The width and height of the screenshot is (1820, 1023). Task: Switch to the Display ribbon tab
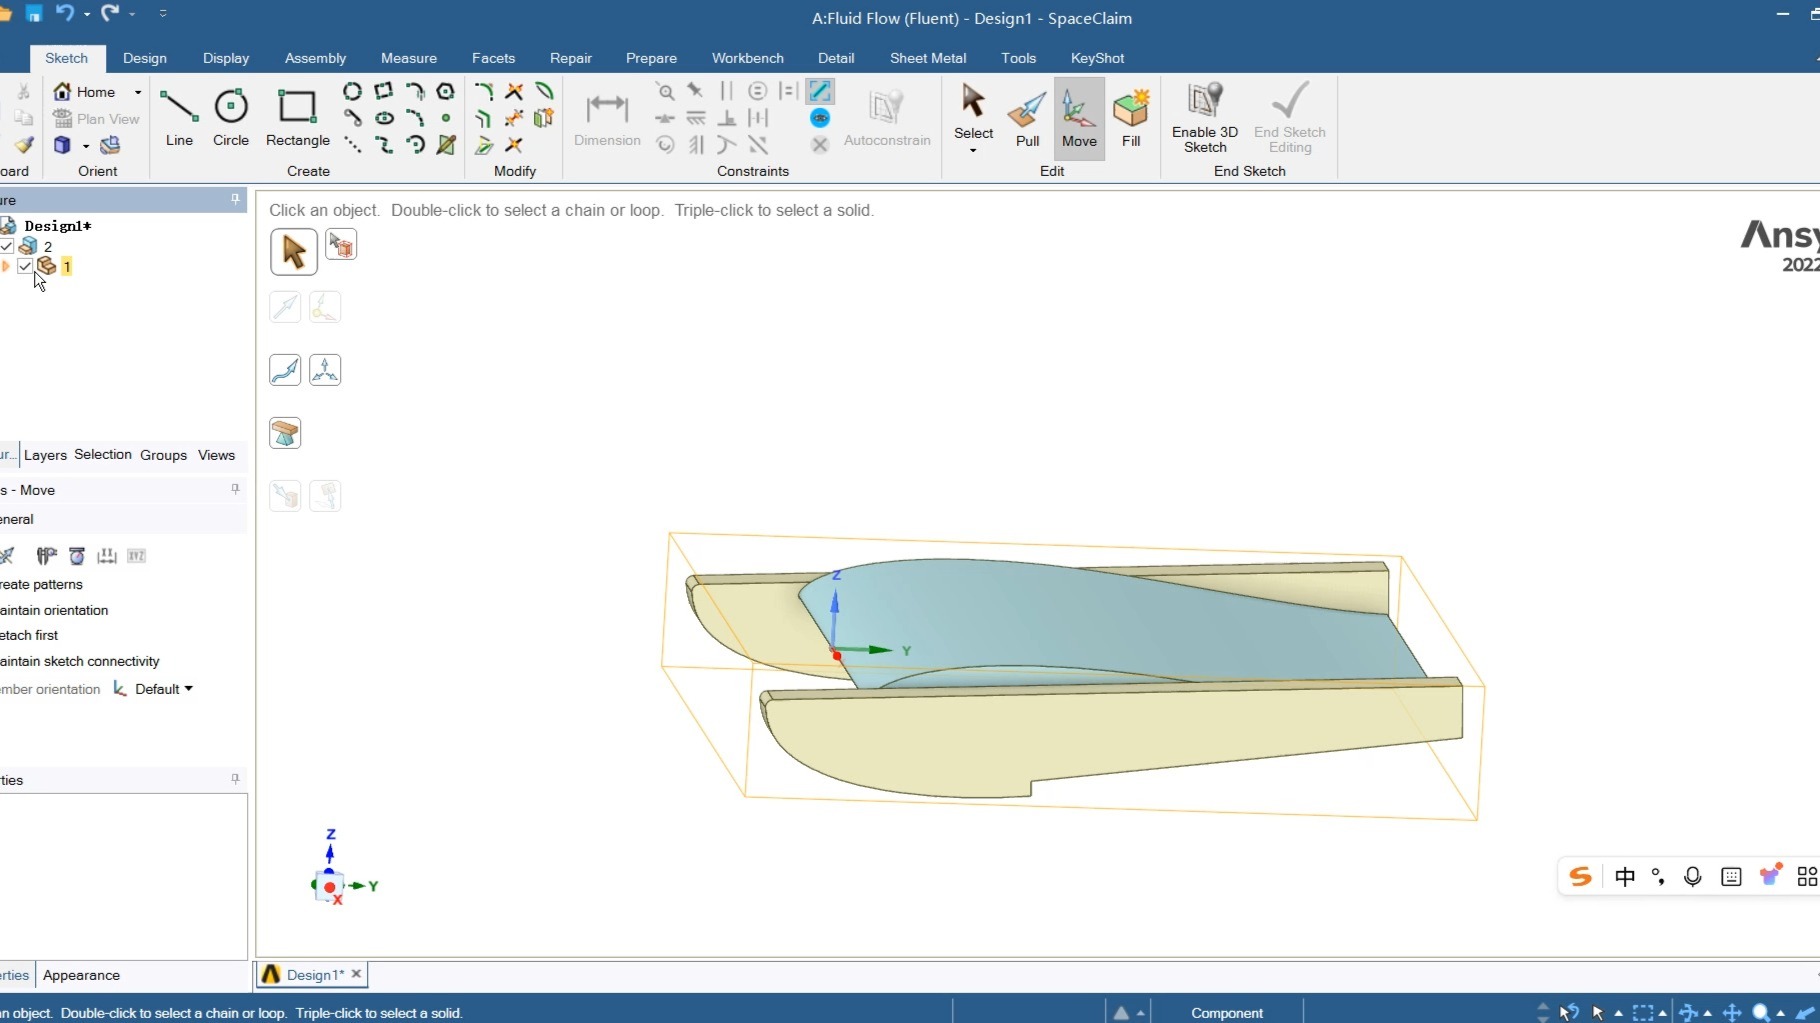(x=226, y=58)
